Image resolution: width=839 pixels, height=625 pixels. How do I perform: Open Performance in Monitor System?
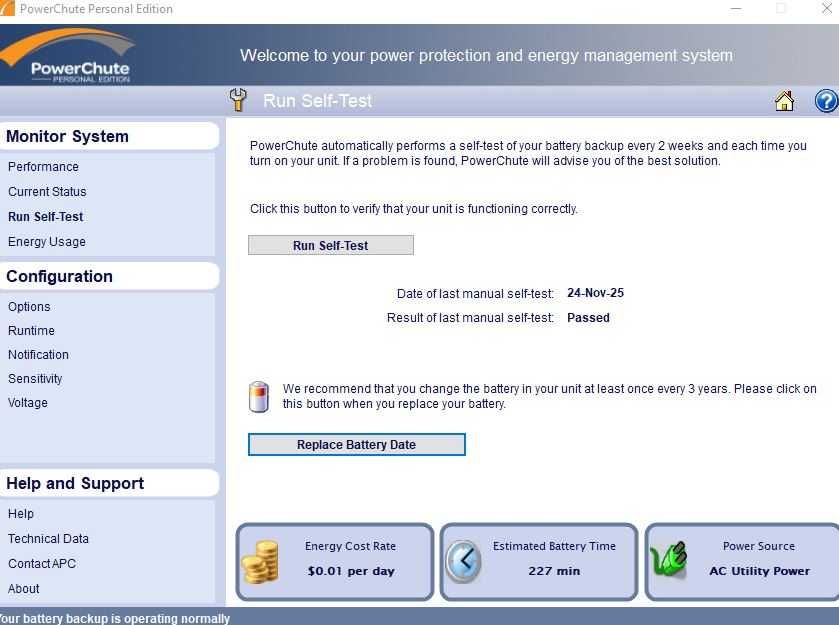(43, 167)
